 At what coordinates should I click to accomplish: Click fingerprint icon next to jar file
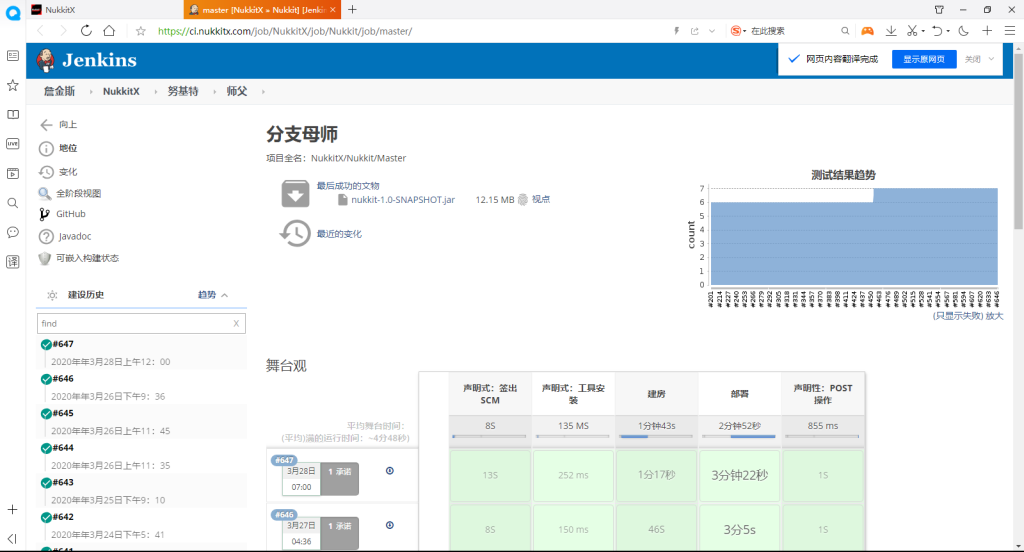pos(522,199)
